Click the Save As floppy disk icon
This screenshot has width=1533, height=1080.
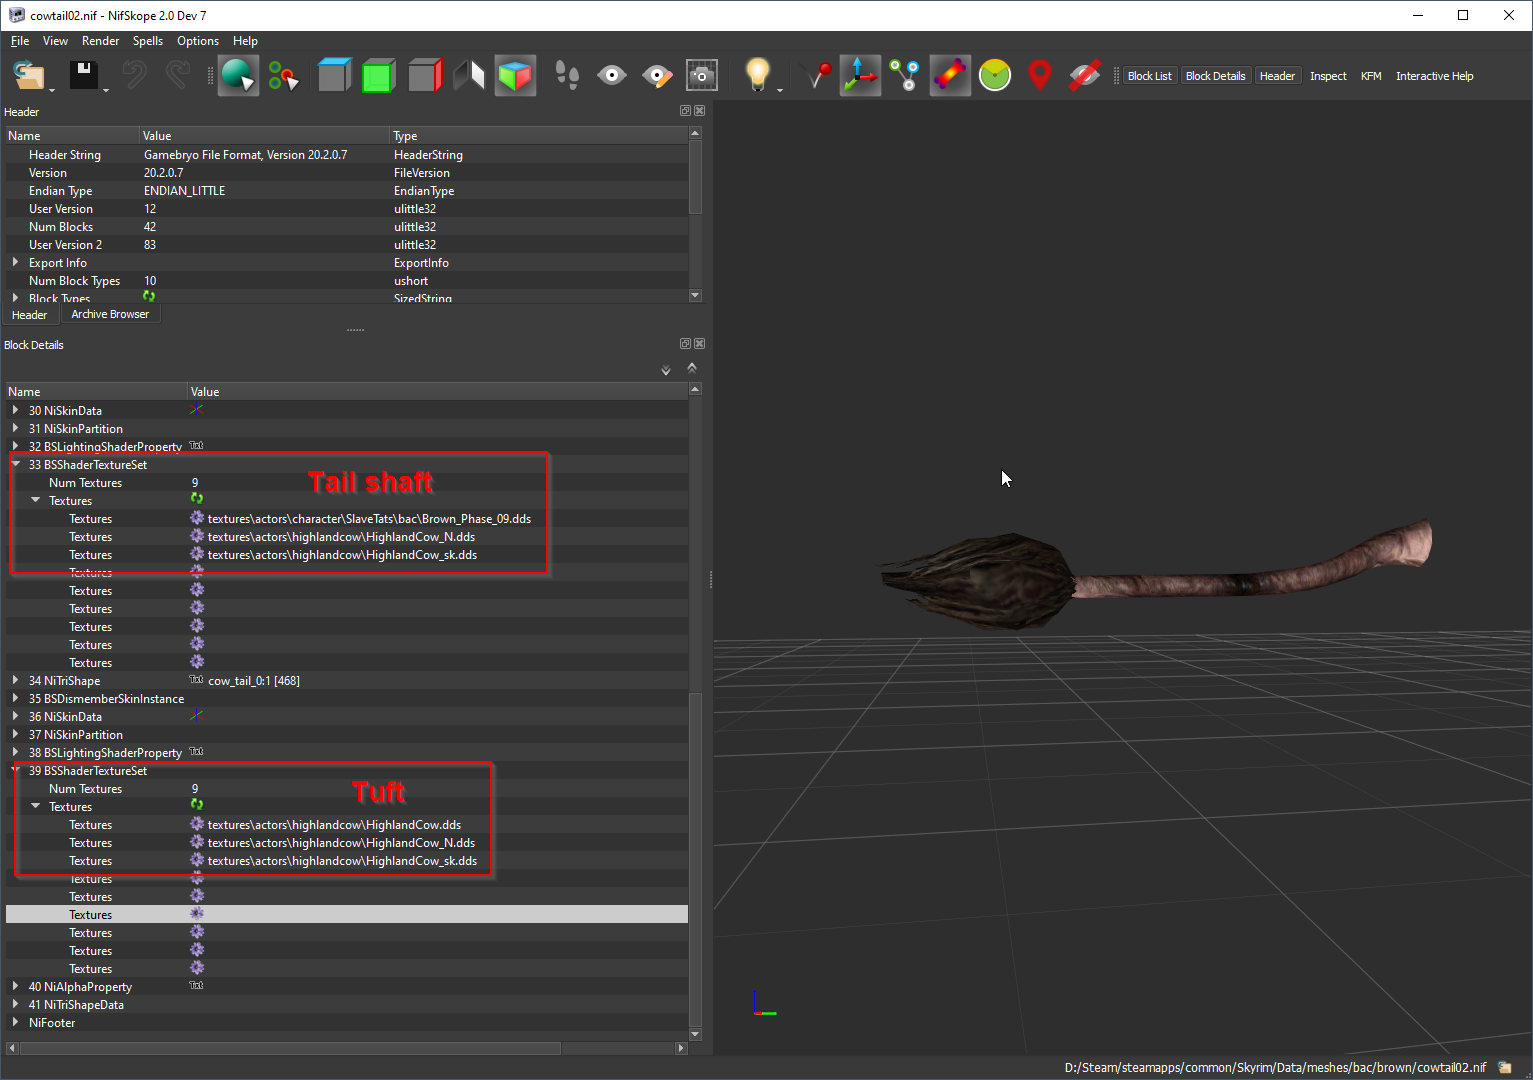(83, 76)
